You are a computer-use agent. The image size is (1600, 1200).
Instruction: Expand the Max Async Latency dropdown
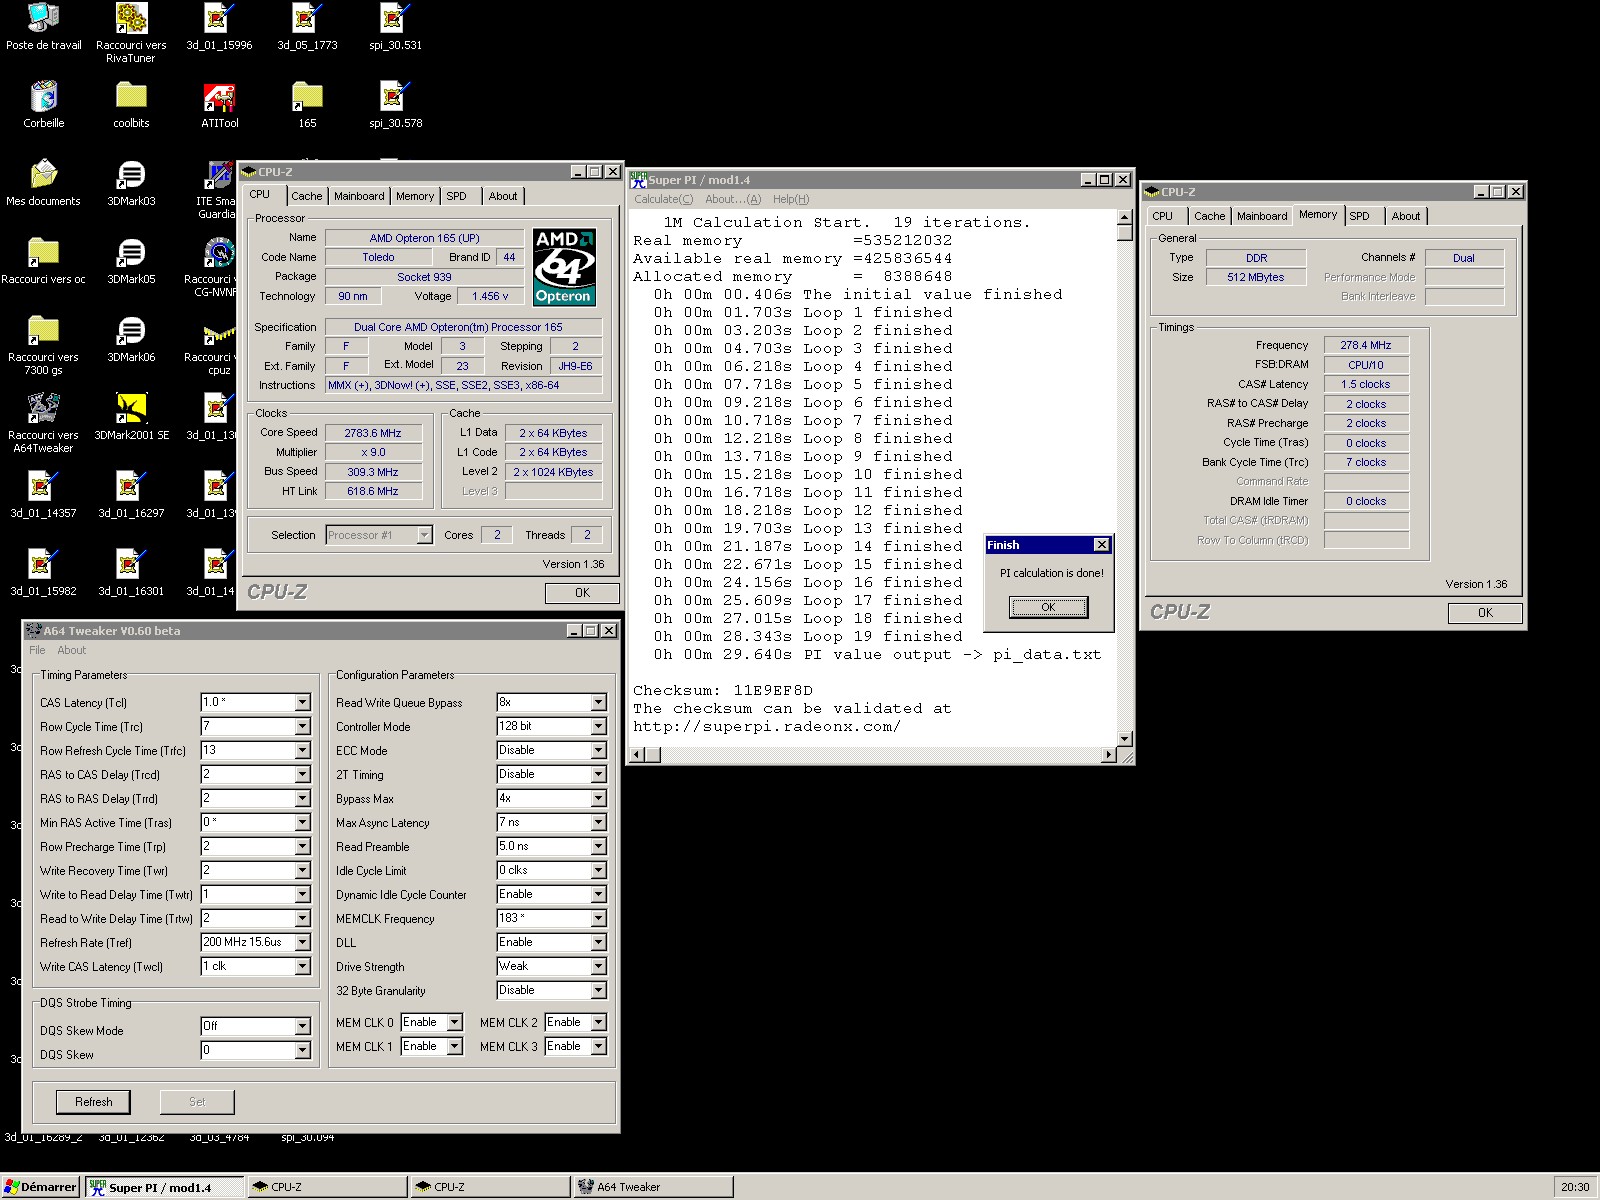598,823
